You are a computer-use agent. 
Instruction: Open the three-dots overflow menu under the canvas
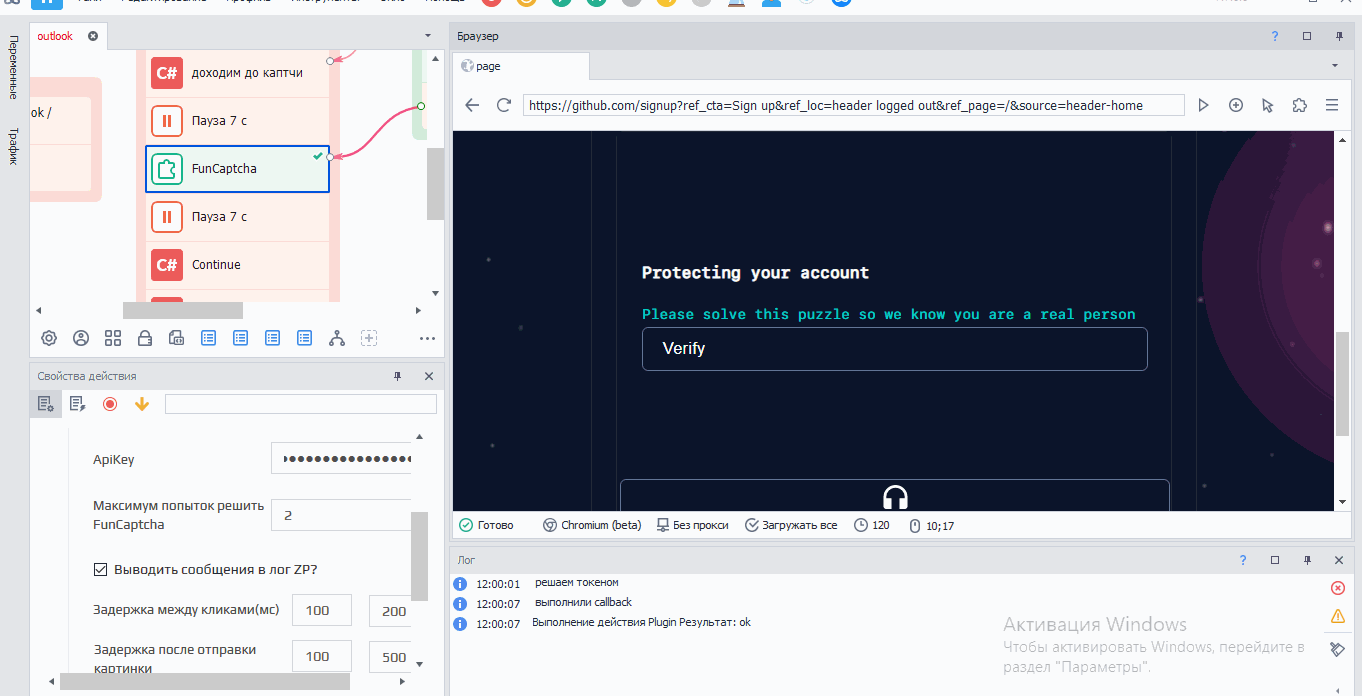click(x=428, y=338)
